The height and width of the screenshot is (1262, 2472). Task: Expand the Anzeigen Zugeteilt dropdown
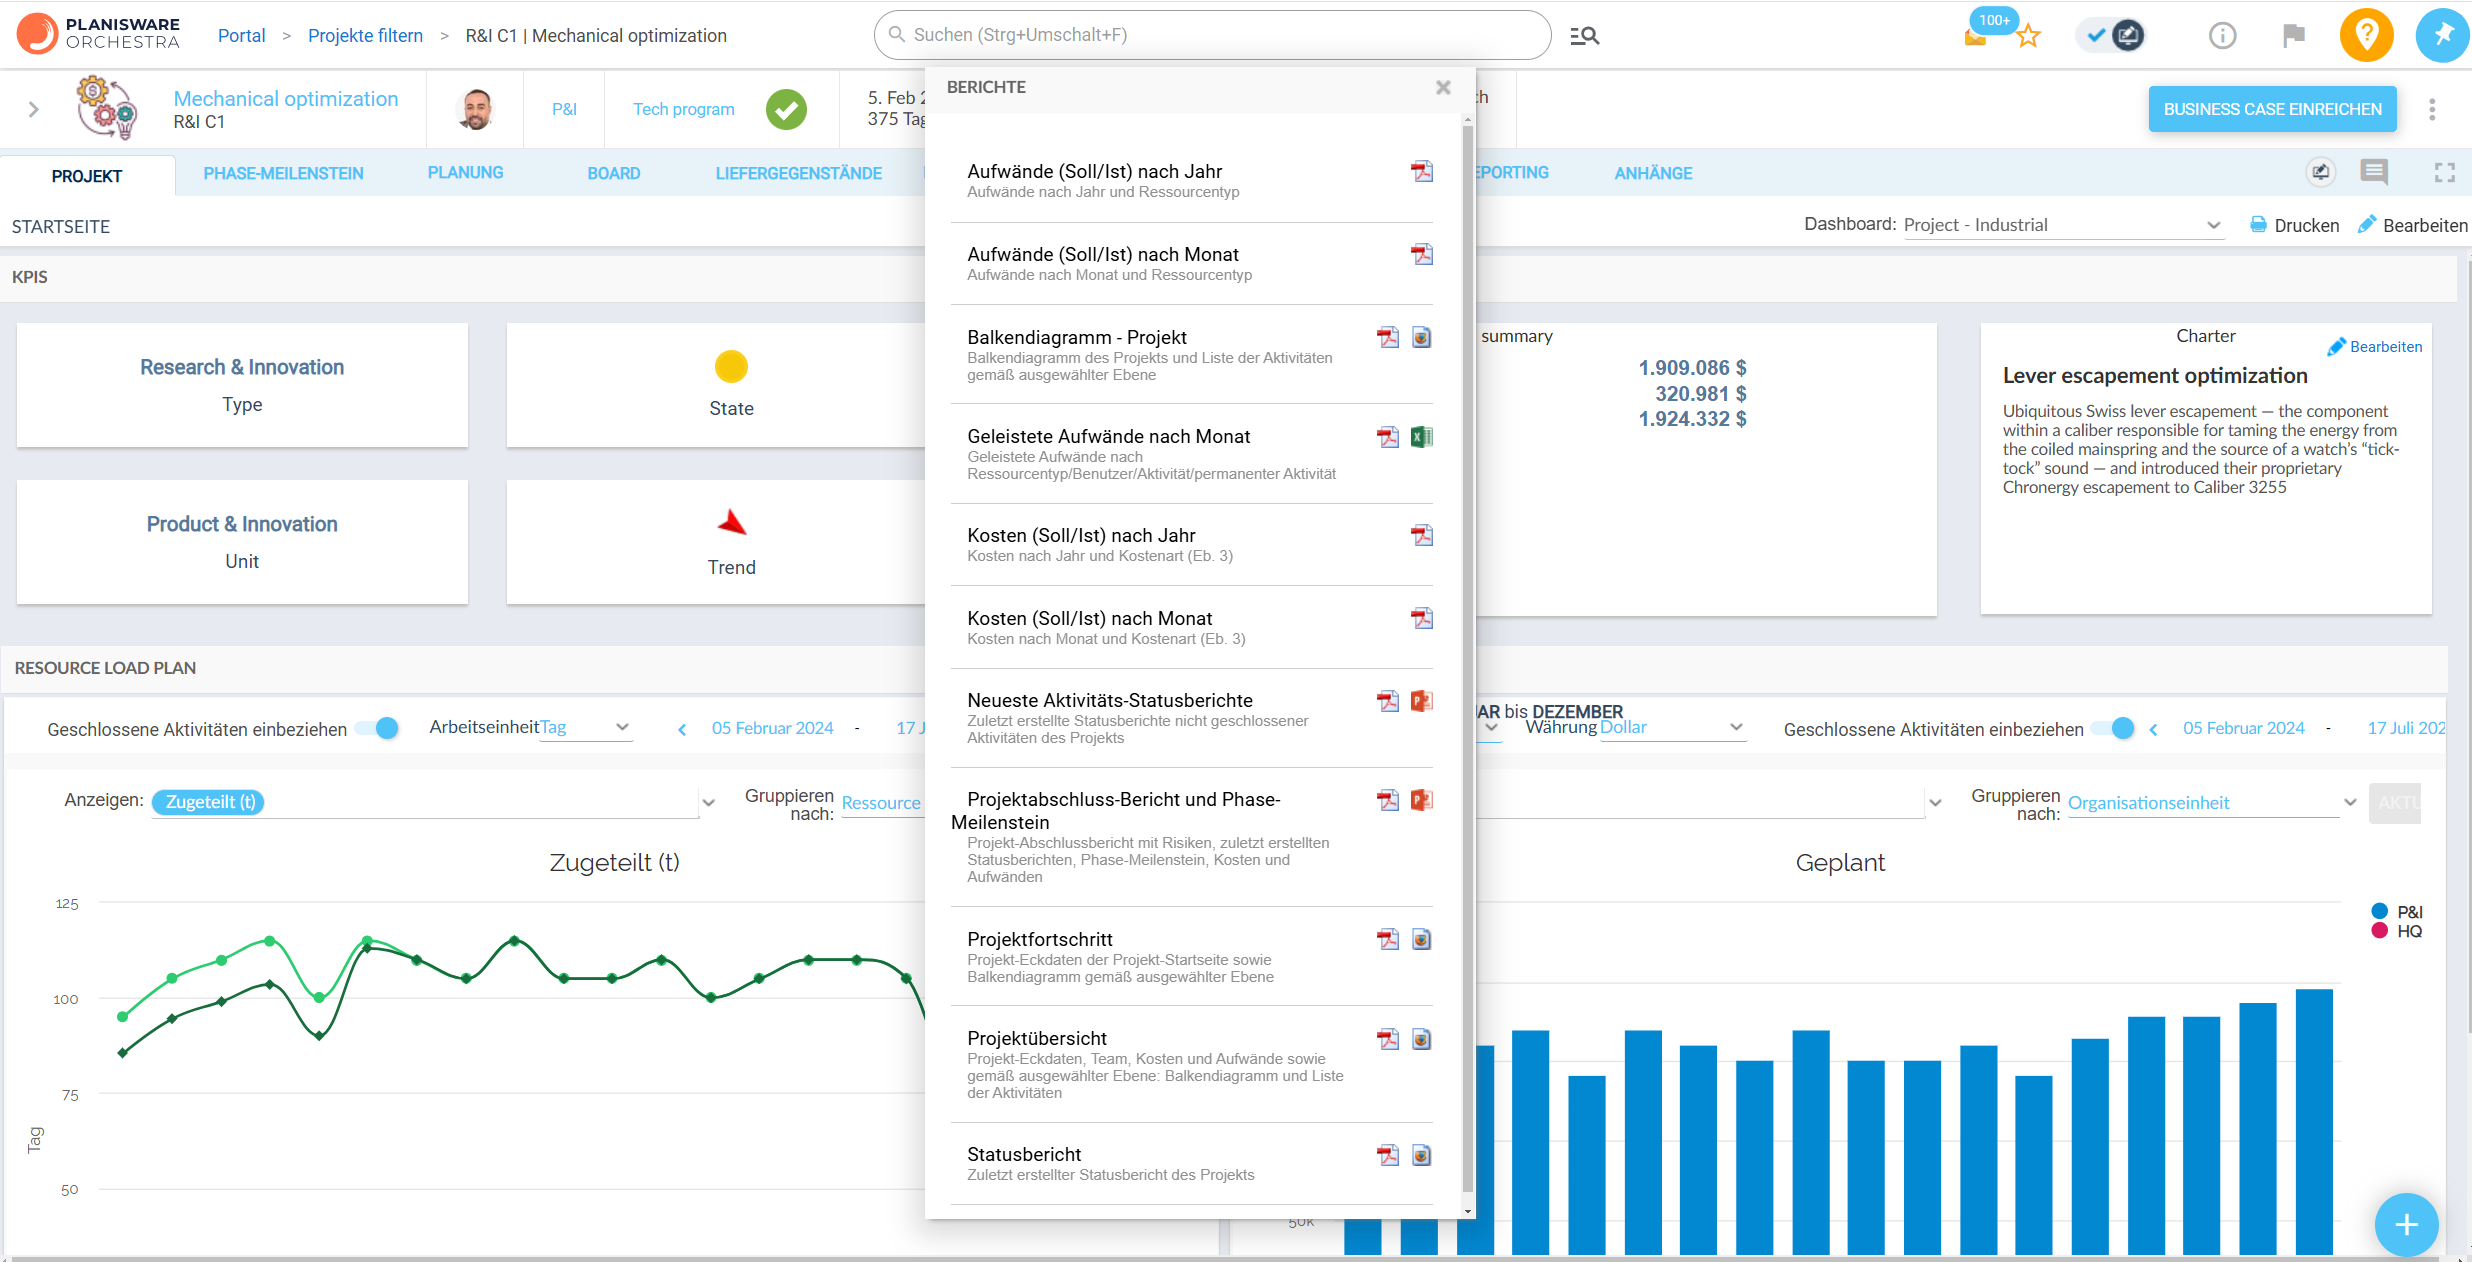(x=708, y=800)
